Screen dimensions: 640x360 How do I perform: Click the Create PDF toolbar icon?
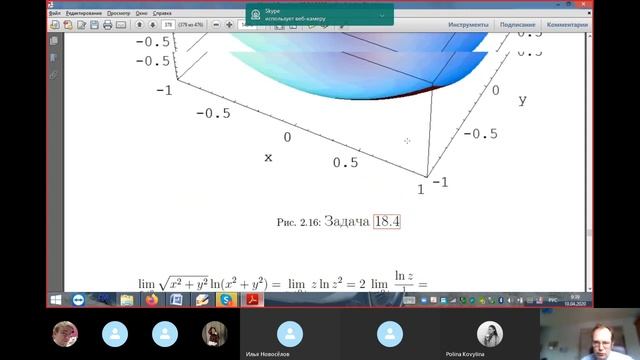pos(55,25)
